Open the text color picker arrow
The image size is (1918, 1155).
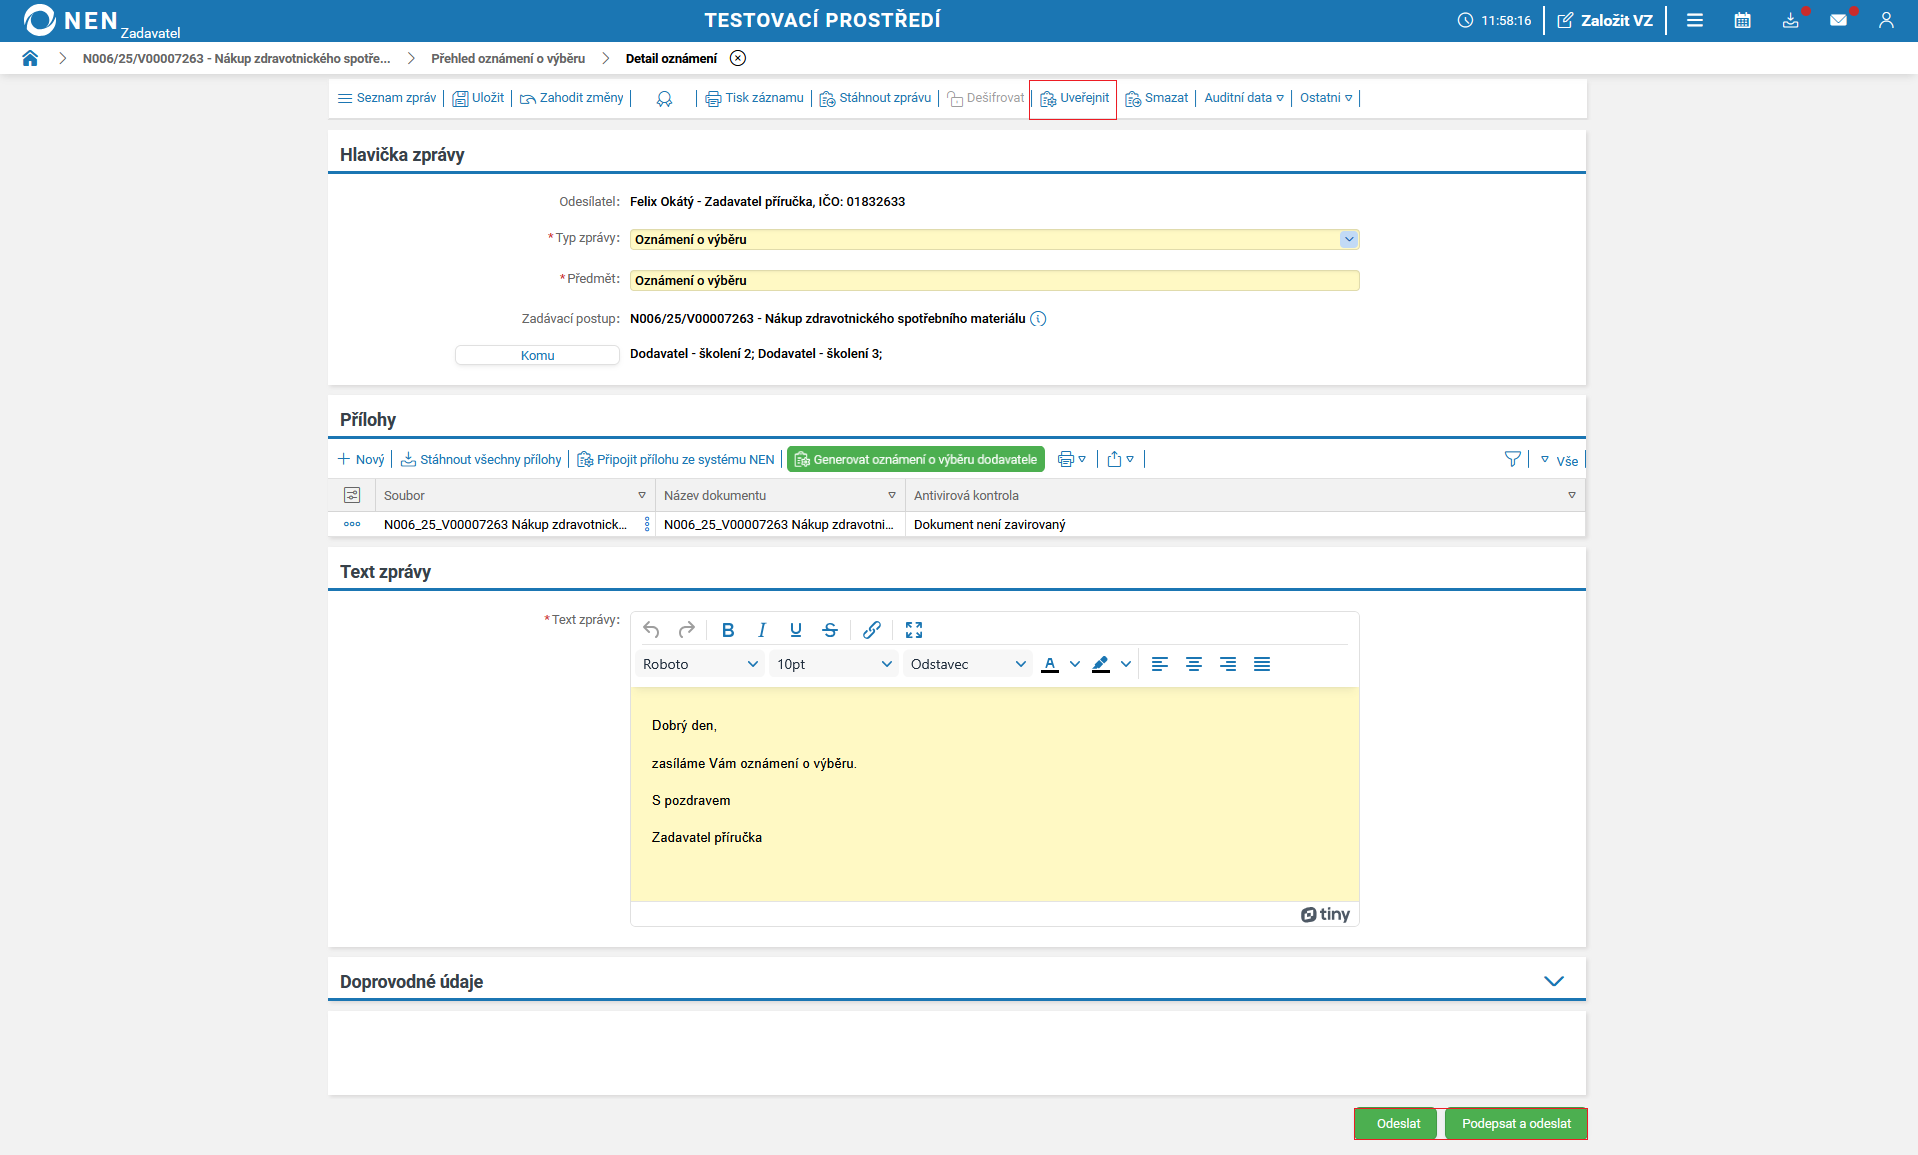pyautogui.click(x=1075, y=664)
